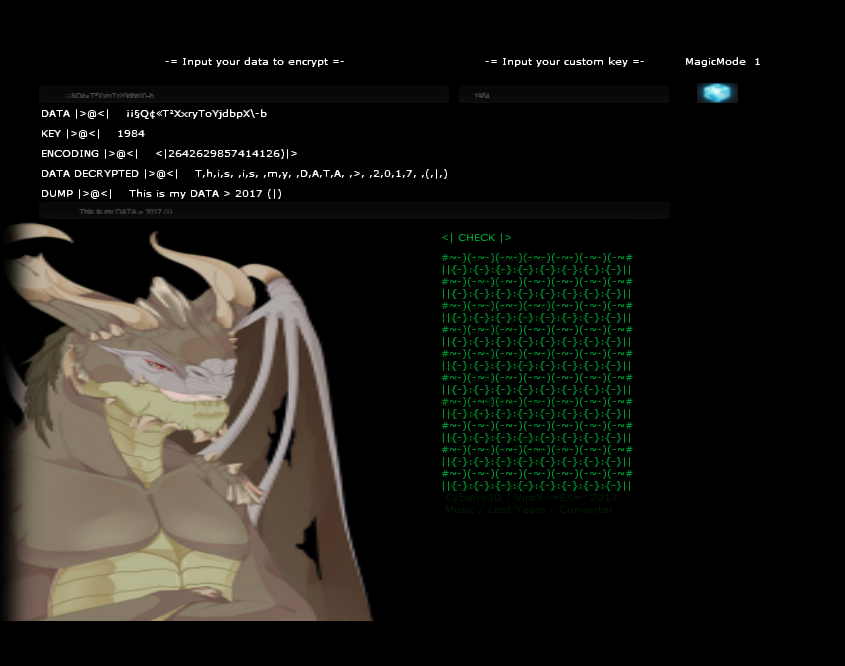Click the 'Input your data to encrypt' heading
The image size is (845, 666).
(254, 61)
